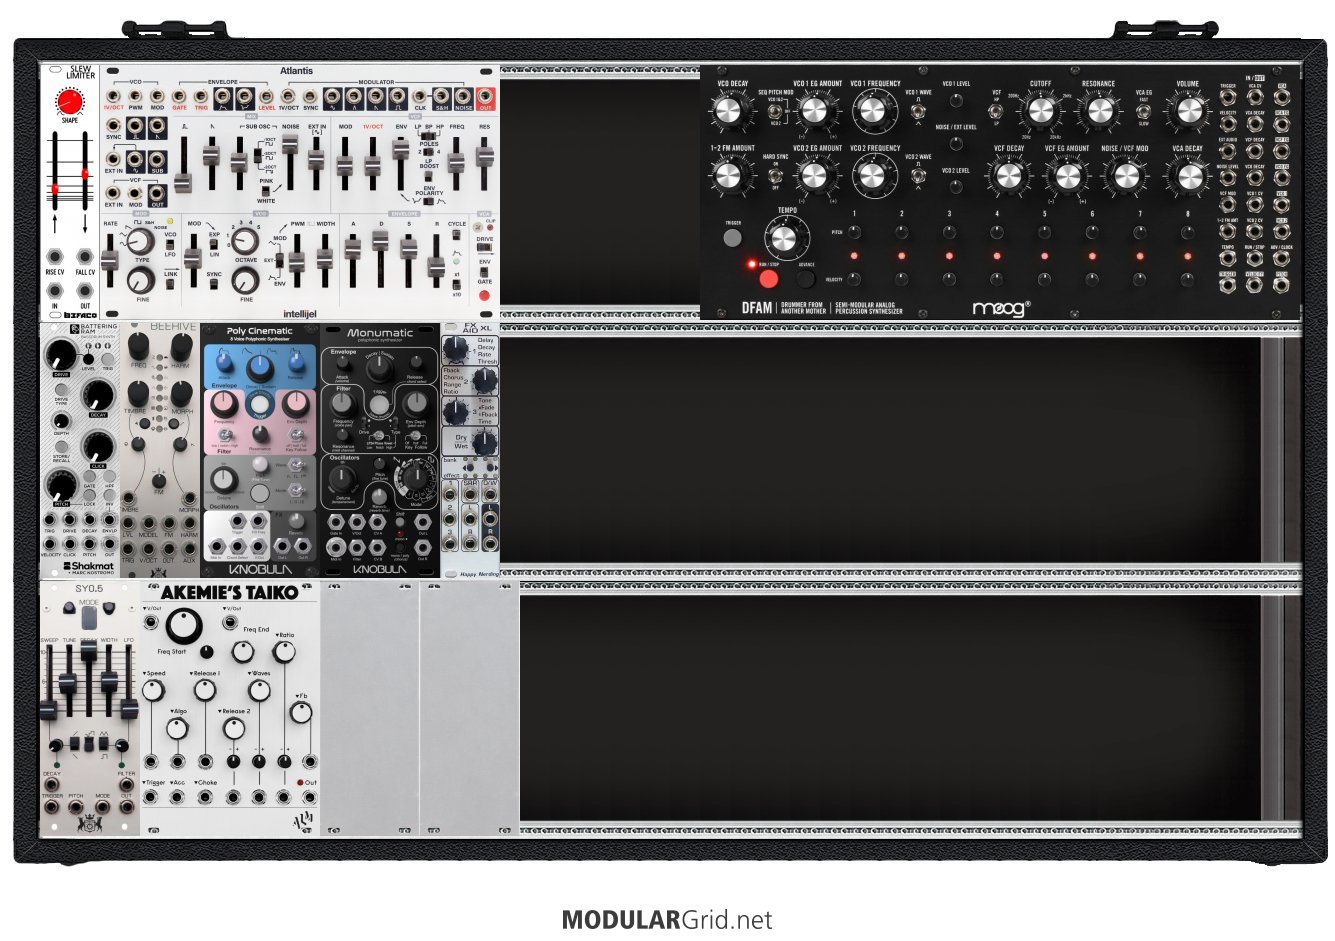Click the red Slew Limiter SHAPE knob
This screenshot has width=1335, height=941.
(x=69, y=101)
